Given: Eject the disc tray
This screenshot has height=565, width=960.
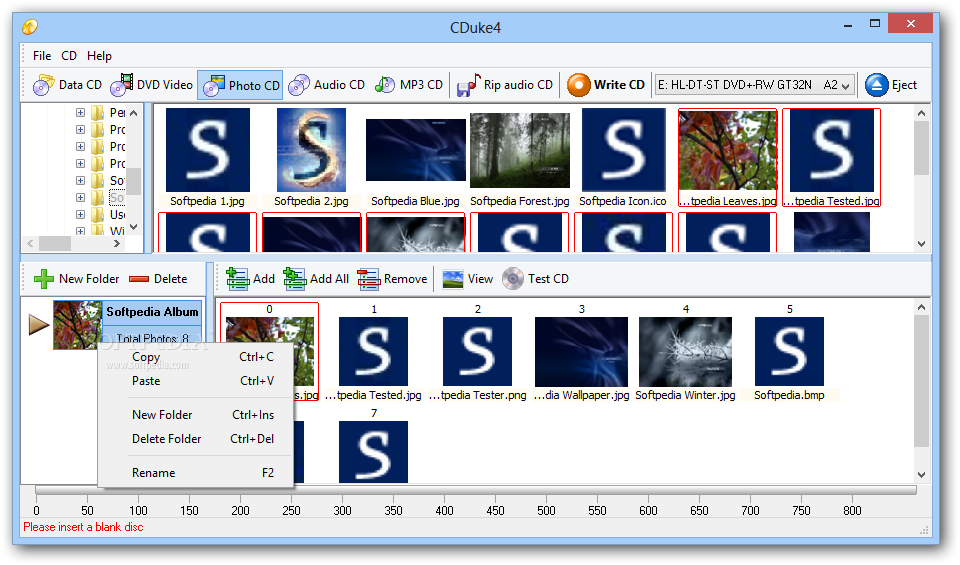Looking at the screenshot, I should tap(891, 85).
